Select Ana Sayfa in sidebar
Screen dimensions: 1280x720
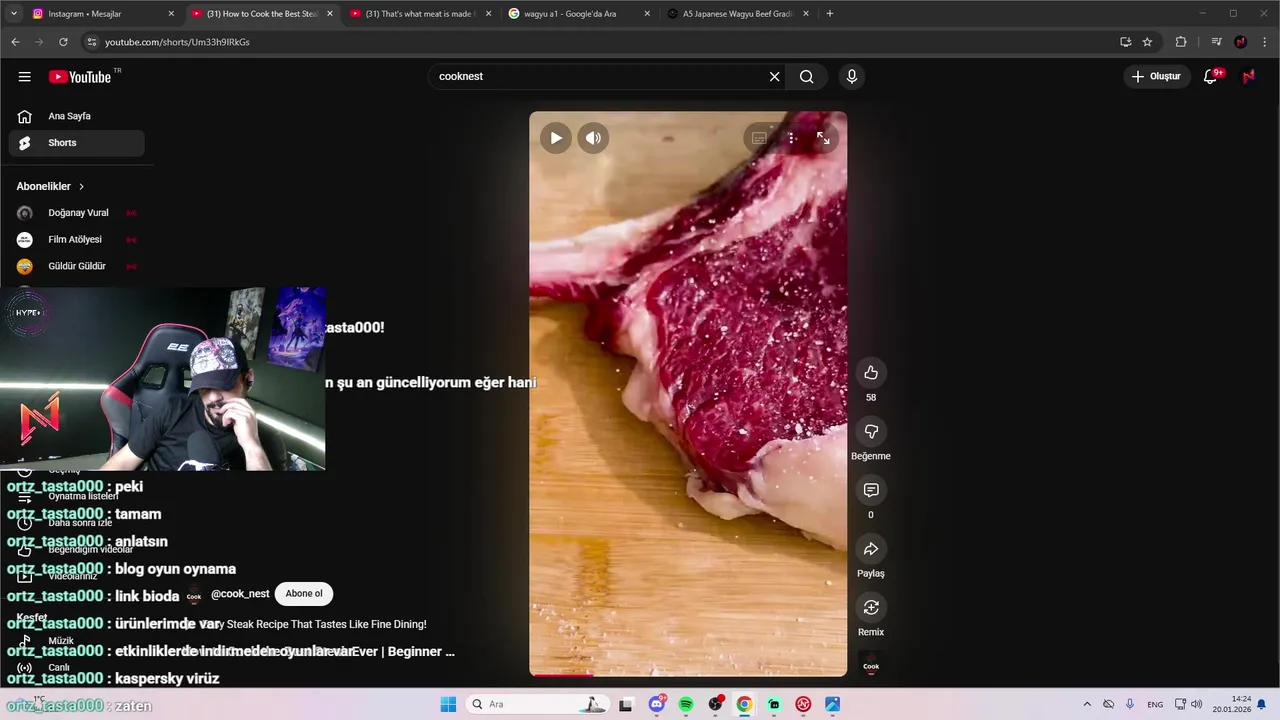[x=76, y=116]
